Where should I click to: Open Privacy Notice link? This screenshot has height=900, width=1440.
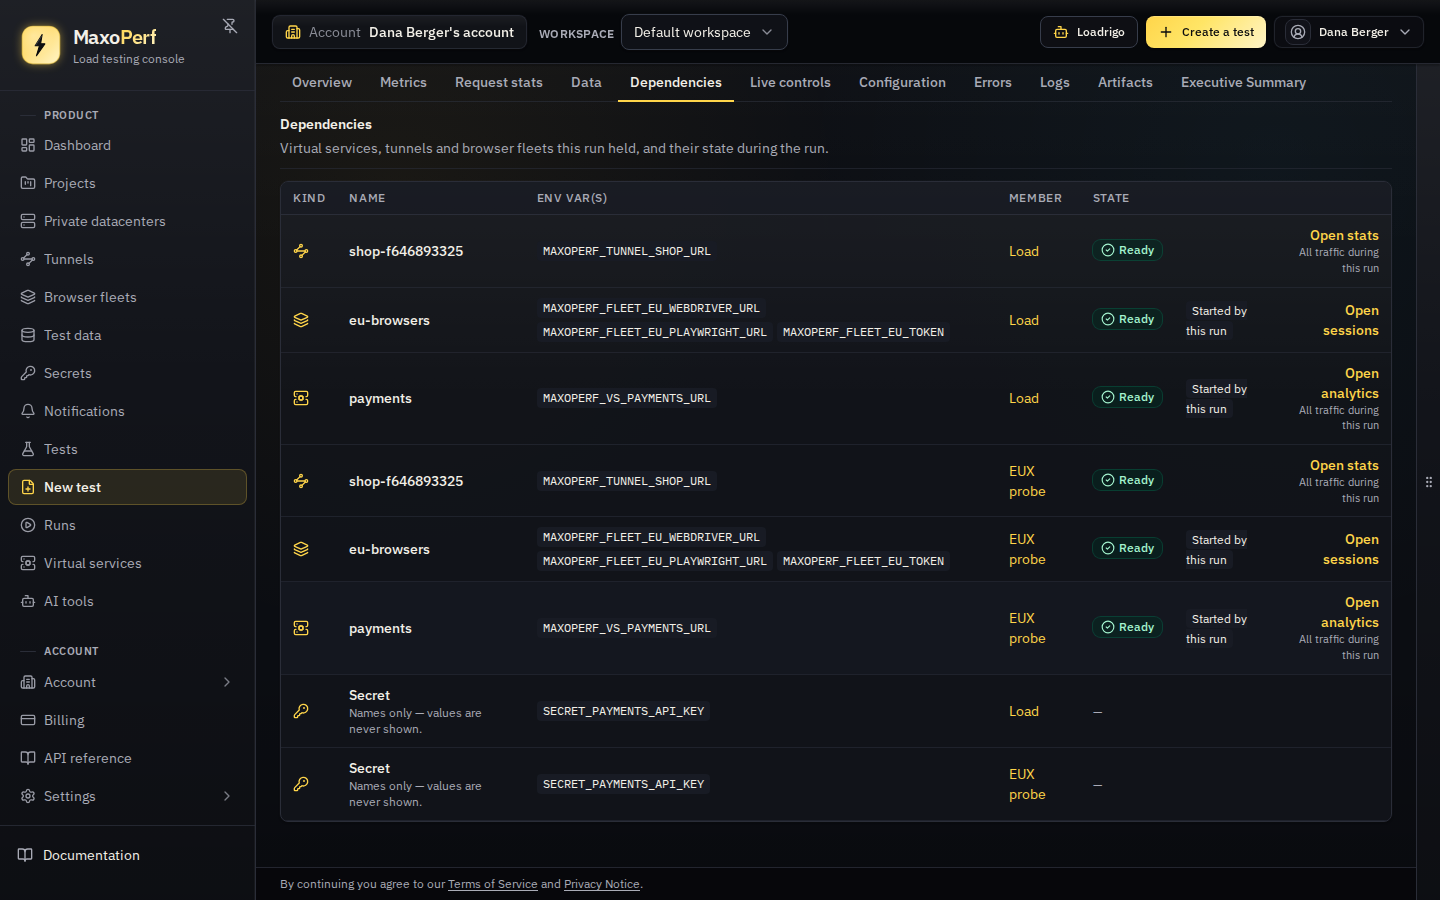tap(602, 884)
